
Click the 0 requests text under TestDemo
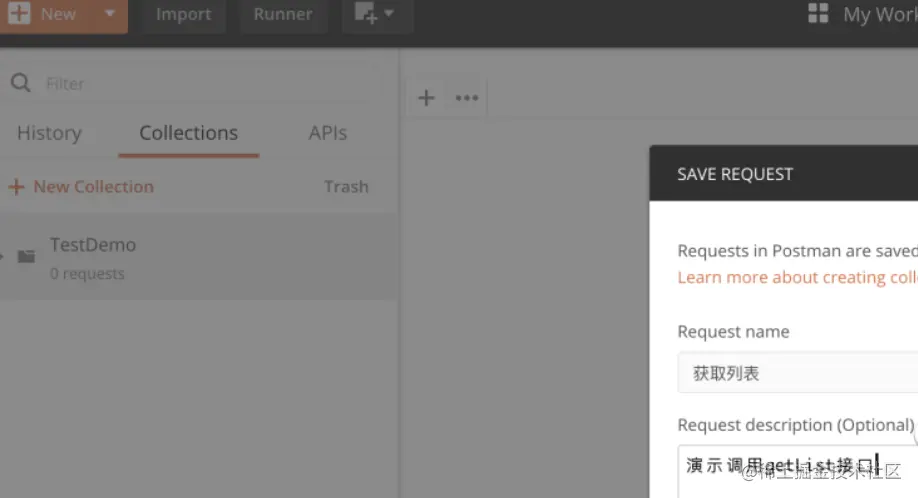coord(87,273)
